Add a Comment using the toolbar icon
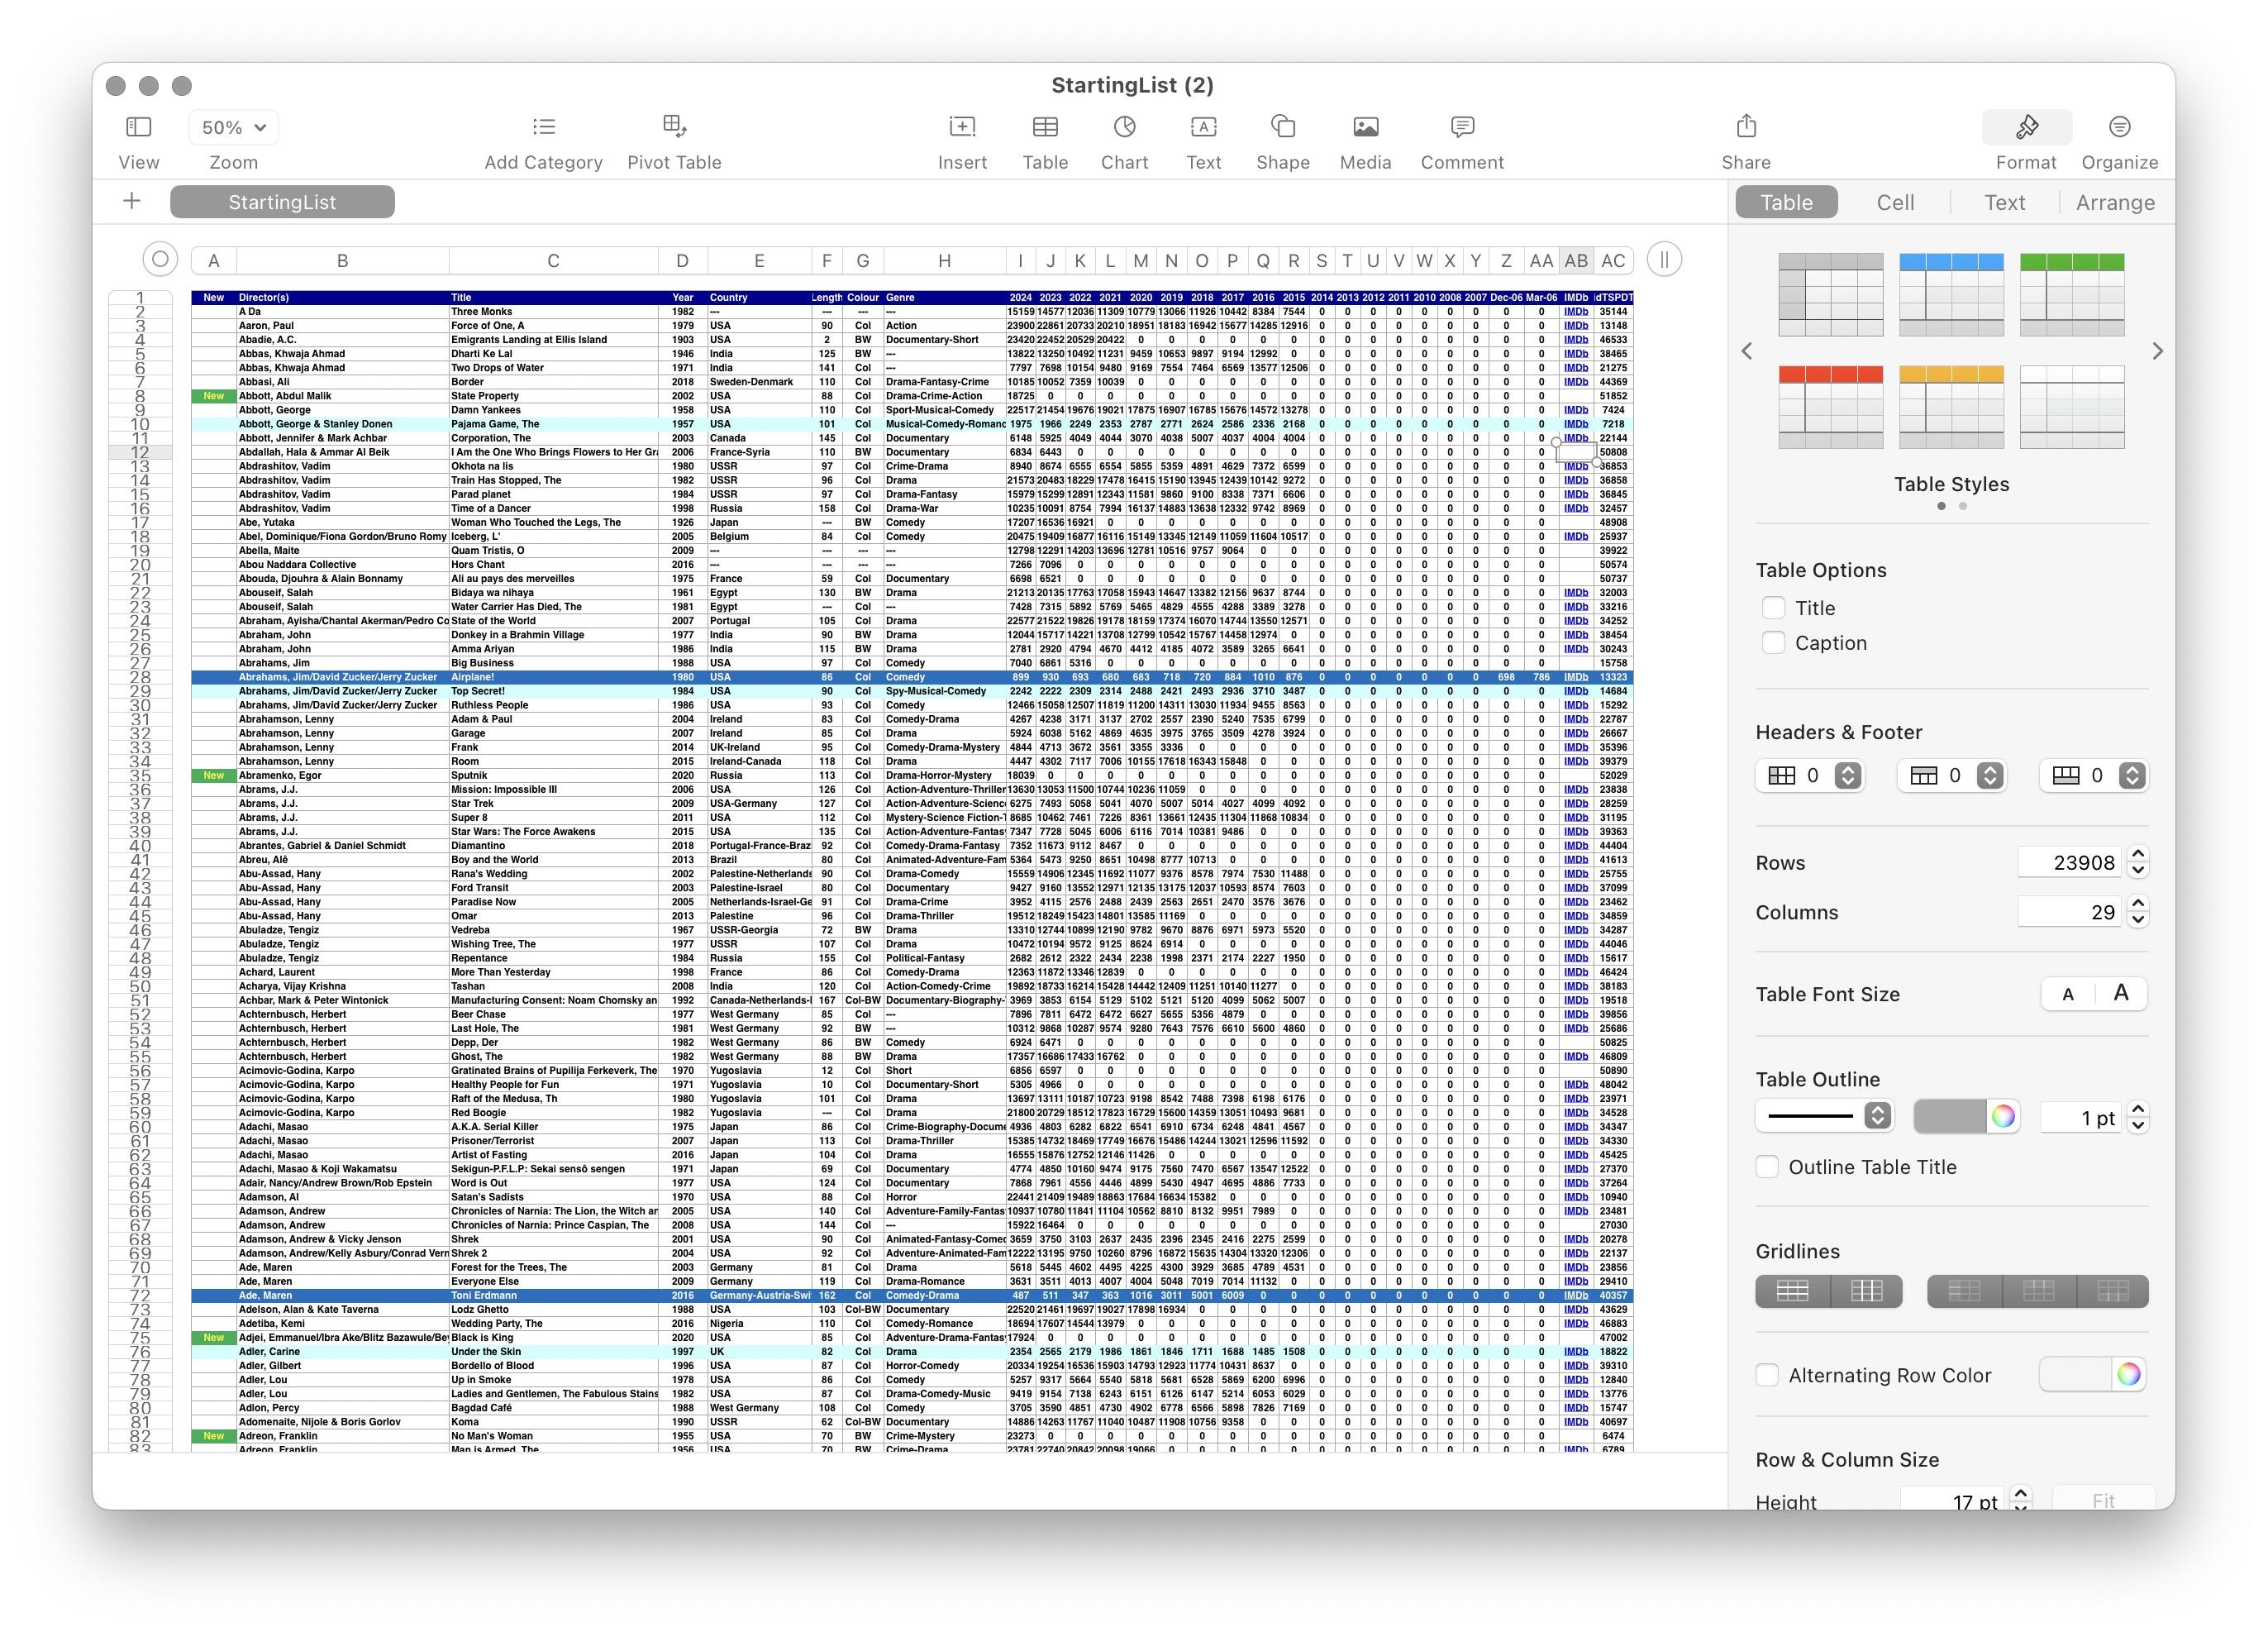 pos(1461,127)
